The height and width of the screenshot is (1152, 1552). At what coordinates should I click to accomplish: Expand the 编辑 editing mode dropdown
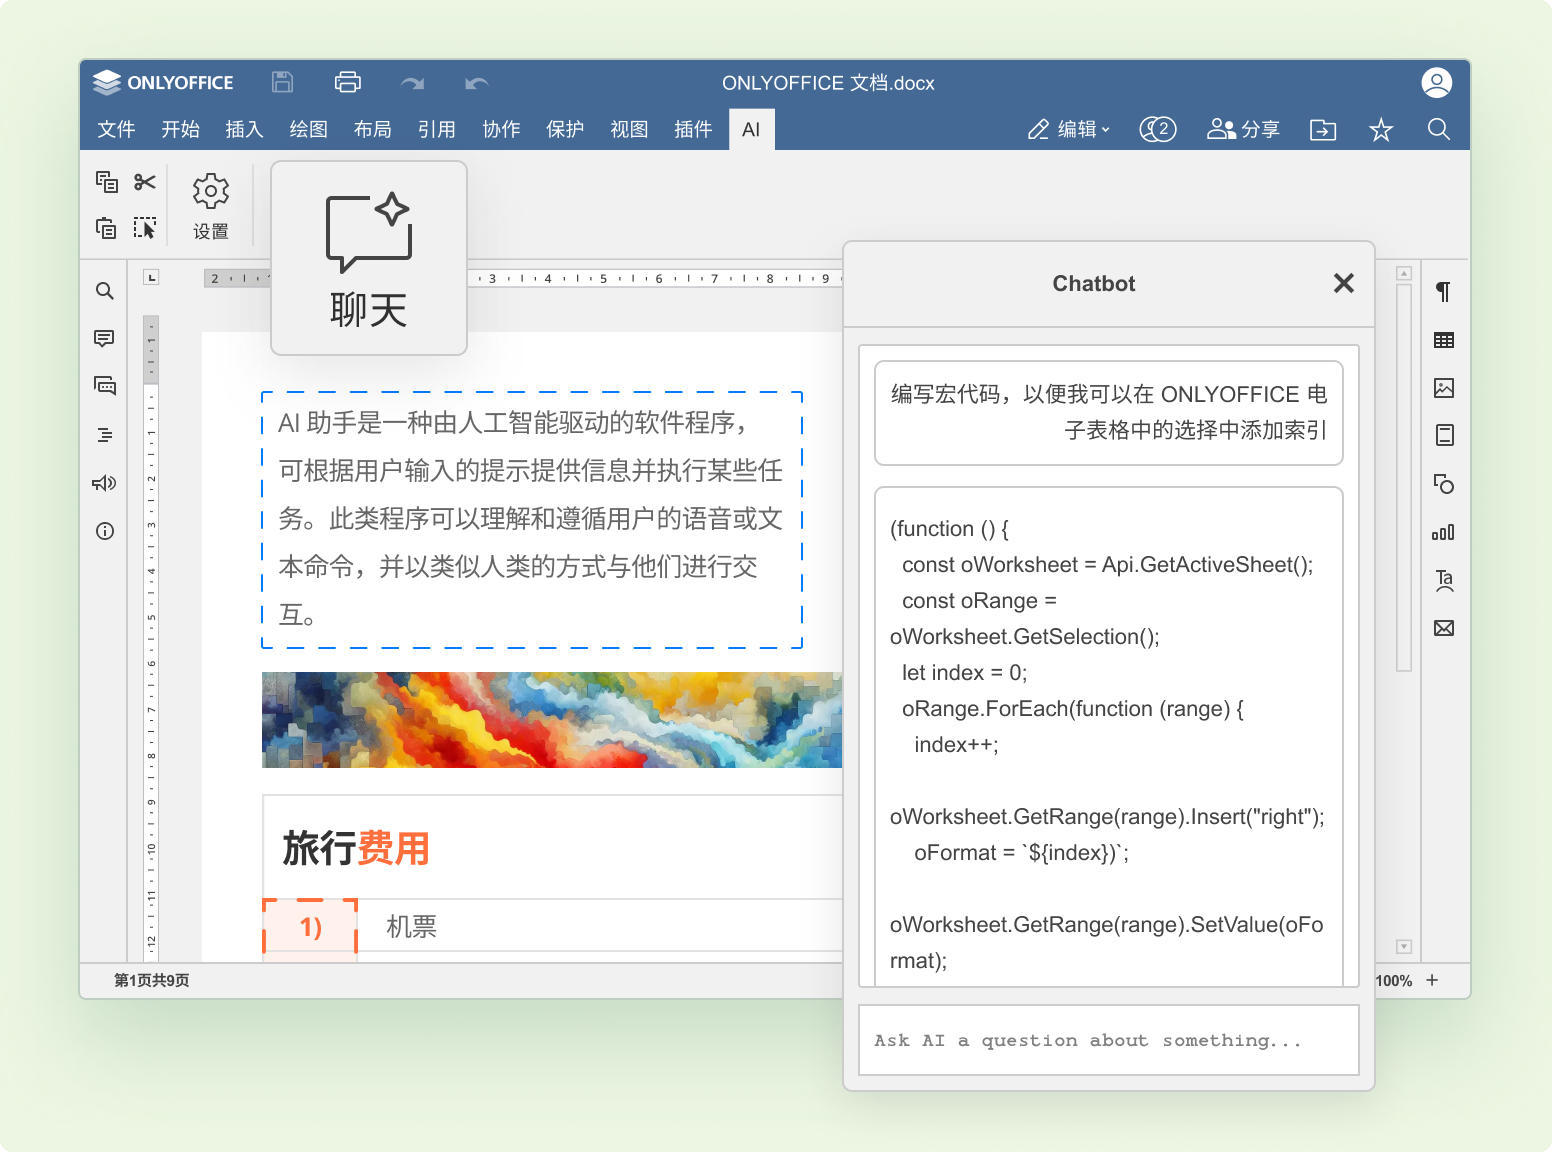pos(1069,130)
